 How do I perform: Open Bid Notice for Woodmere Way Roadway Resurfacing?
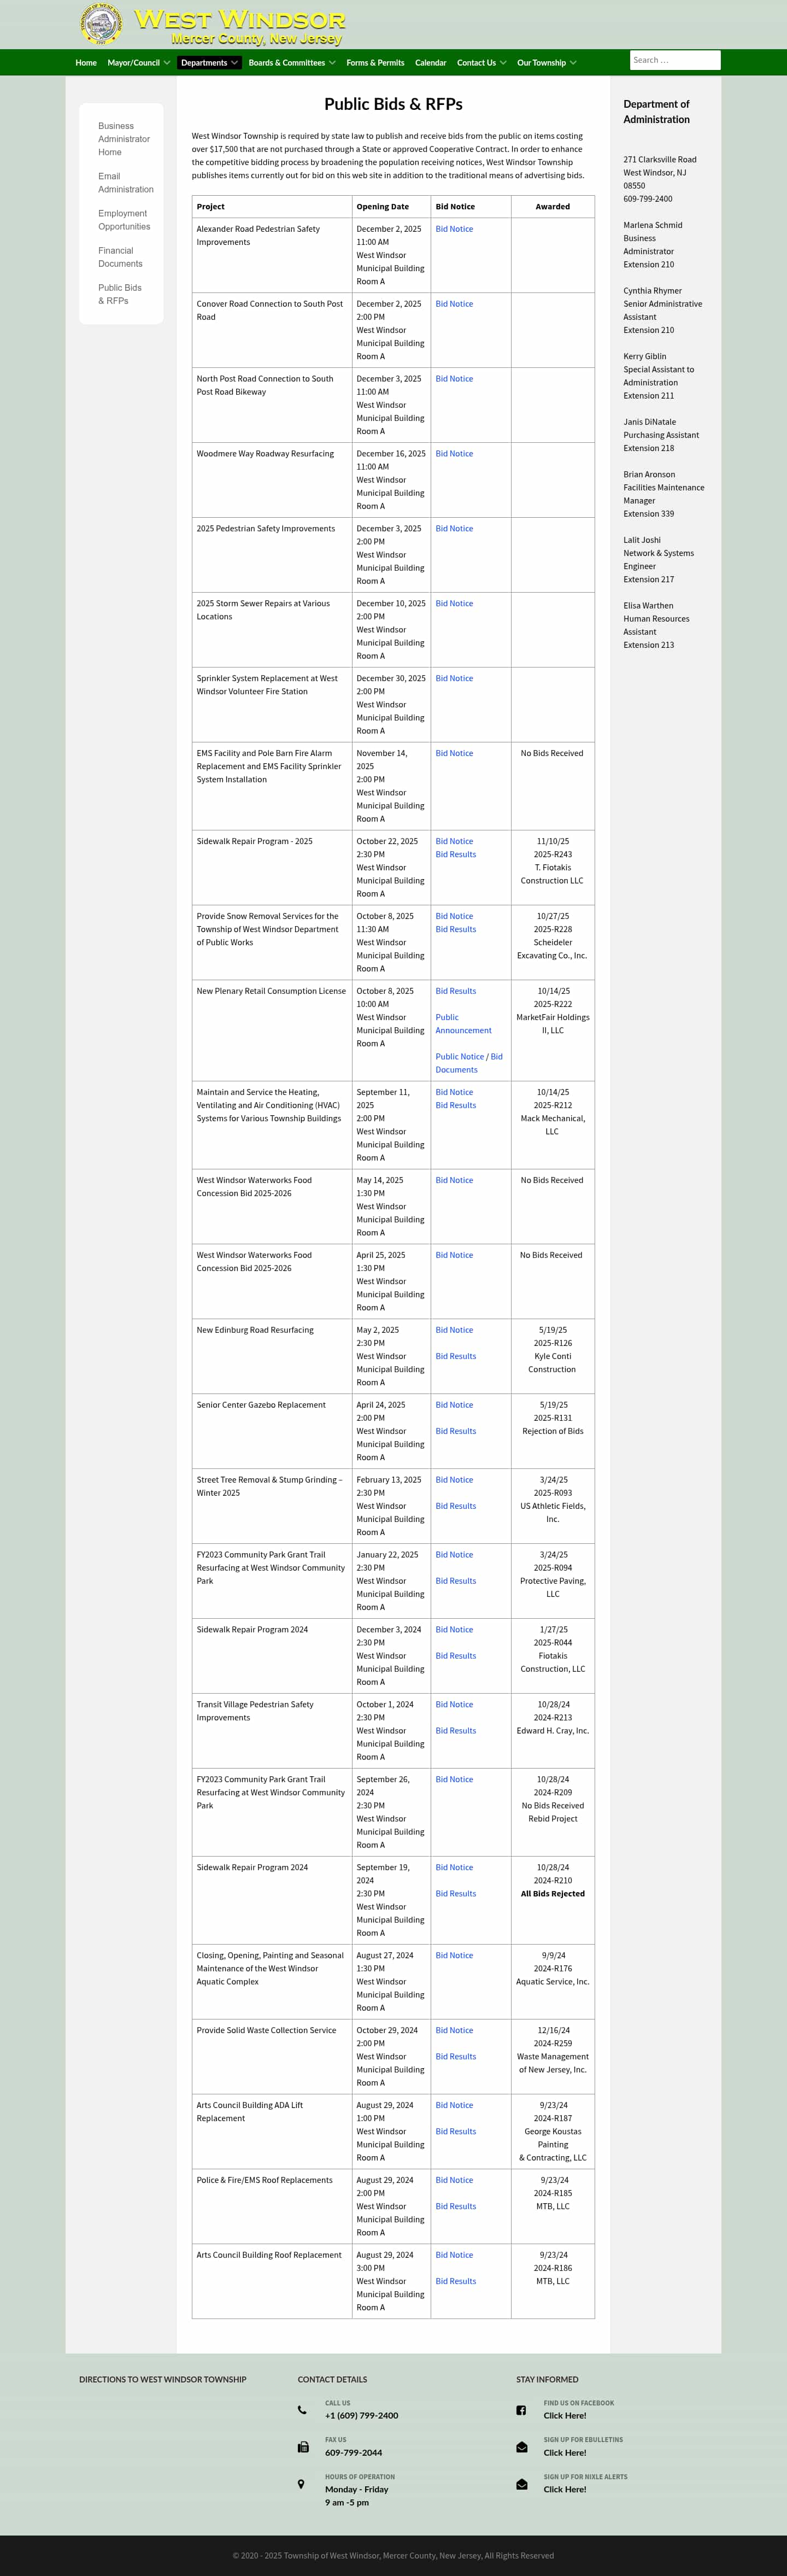point(454,454)
